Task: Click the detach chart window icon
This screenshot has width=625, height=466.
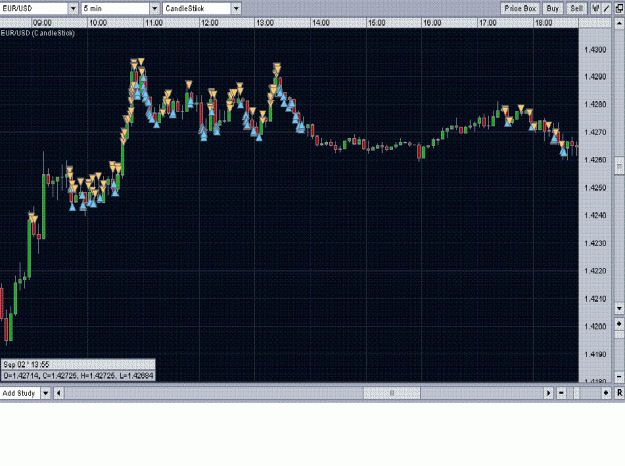Action: click(619, 8)
